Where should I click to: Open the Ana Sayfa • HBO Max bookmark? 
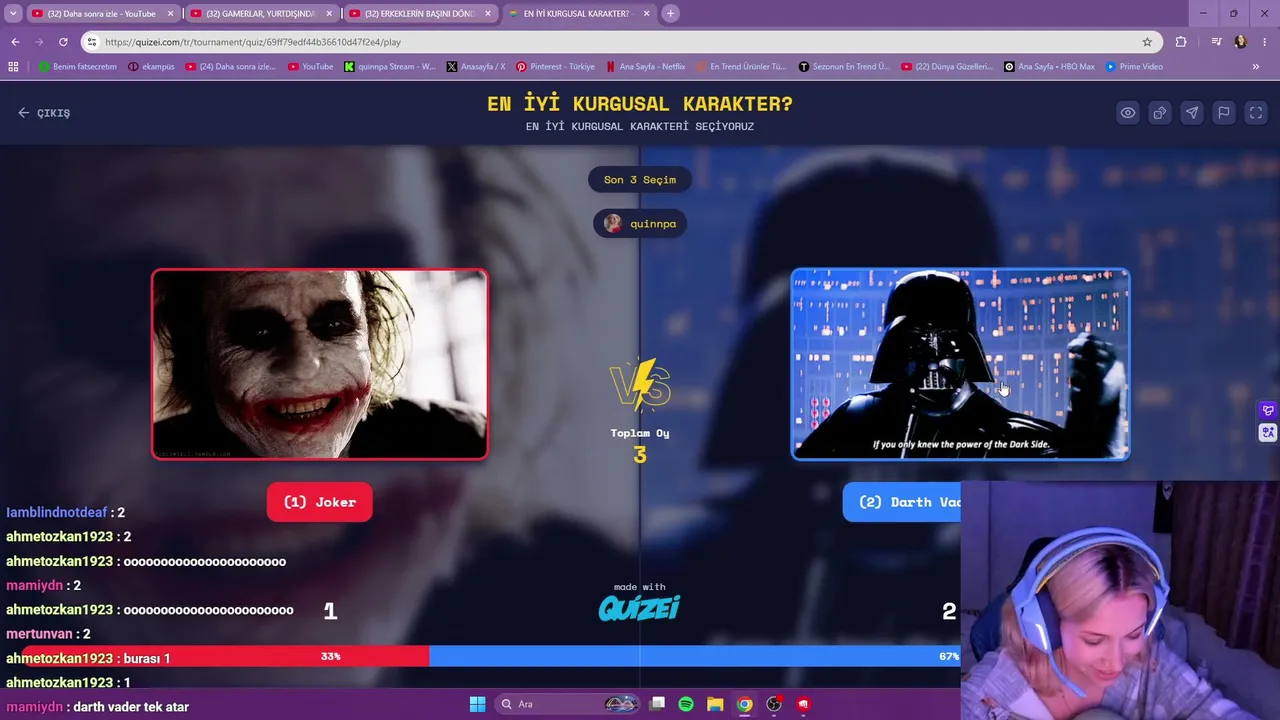coord(1049,67)
